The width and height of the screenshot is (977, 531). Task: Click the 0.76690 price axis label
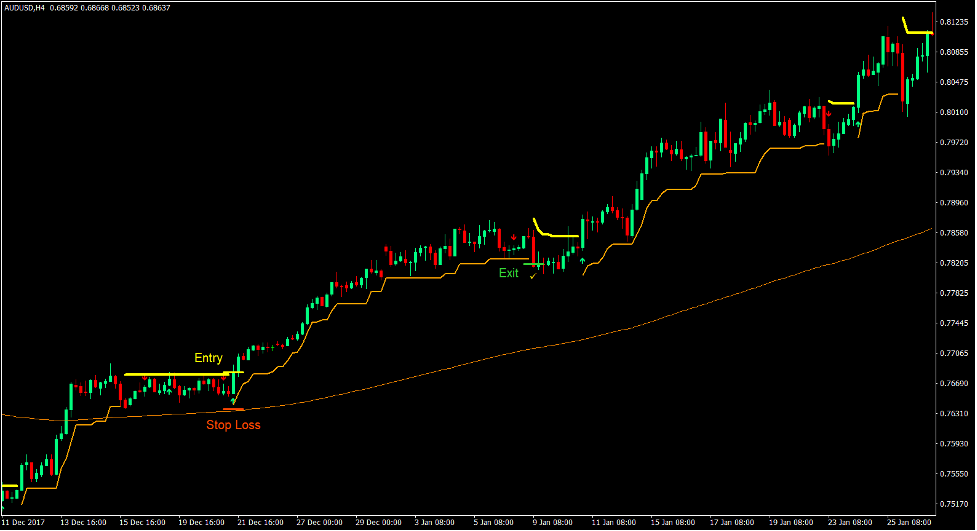pos(954,384)
